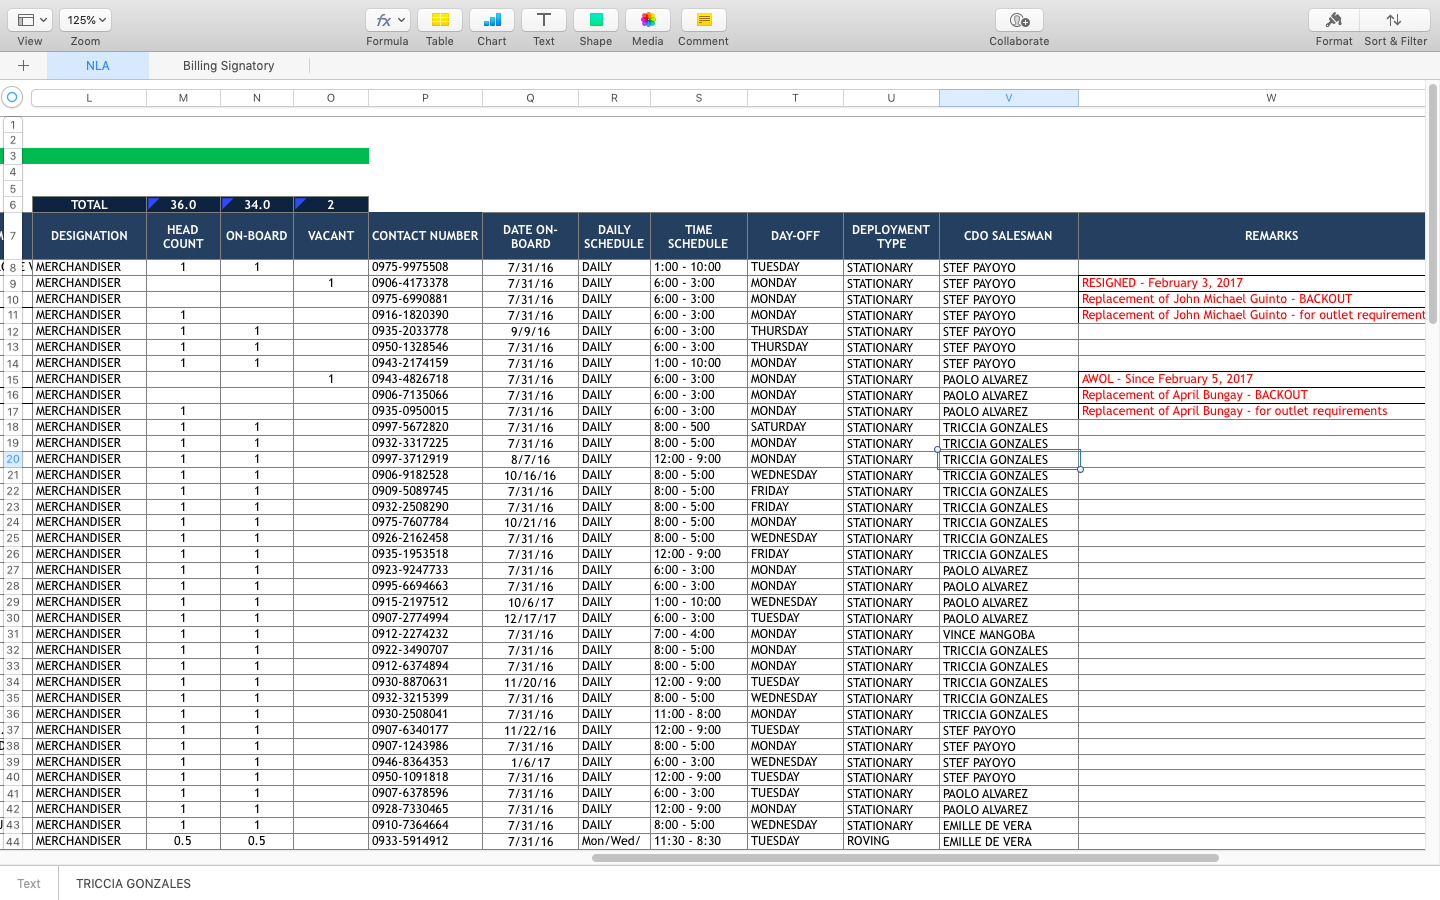Click the CDO SALESMAN header cell
This screenshot has height=900, width=1440.
(x=1008, y=236)
